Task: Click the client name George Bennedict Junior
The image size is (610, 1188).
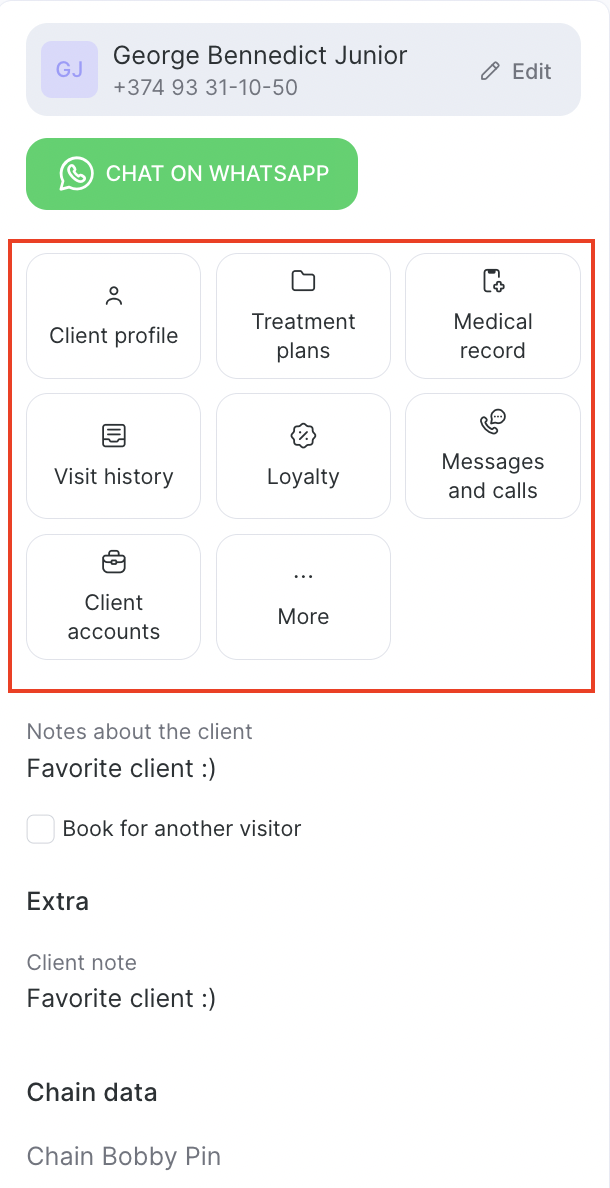Action: click(x=260, y=55)
